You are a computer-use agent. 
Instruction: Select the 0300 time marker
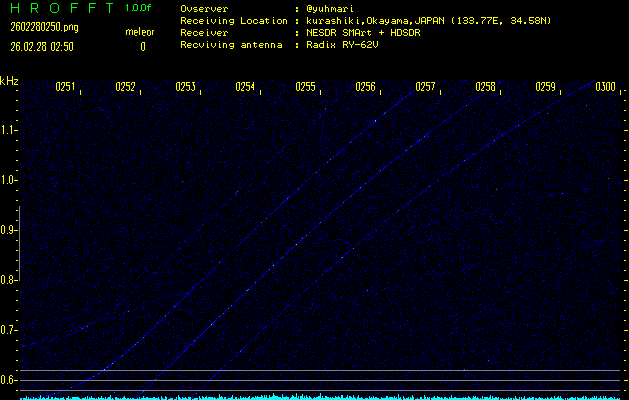click(605, 87)
